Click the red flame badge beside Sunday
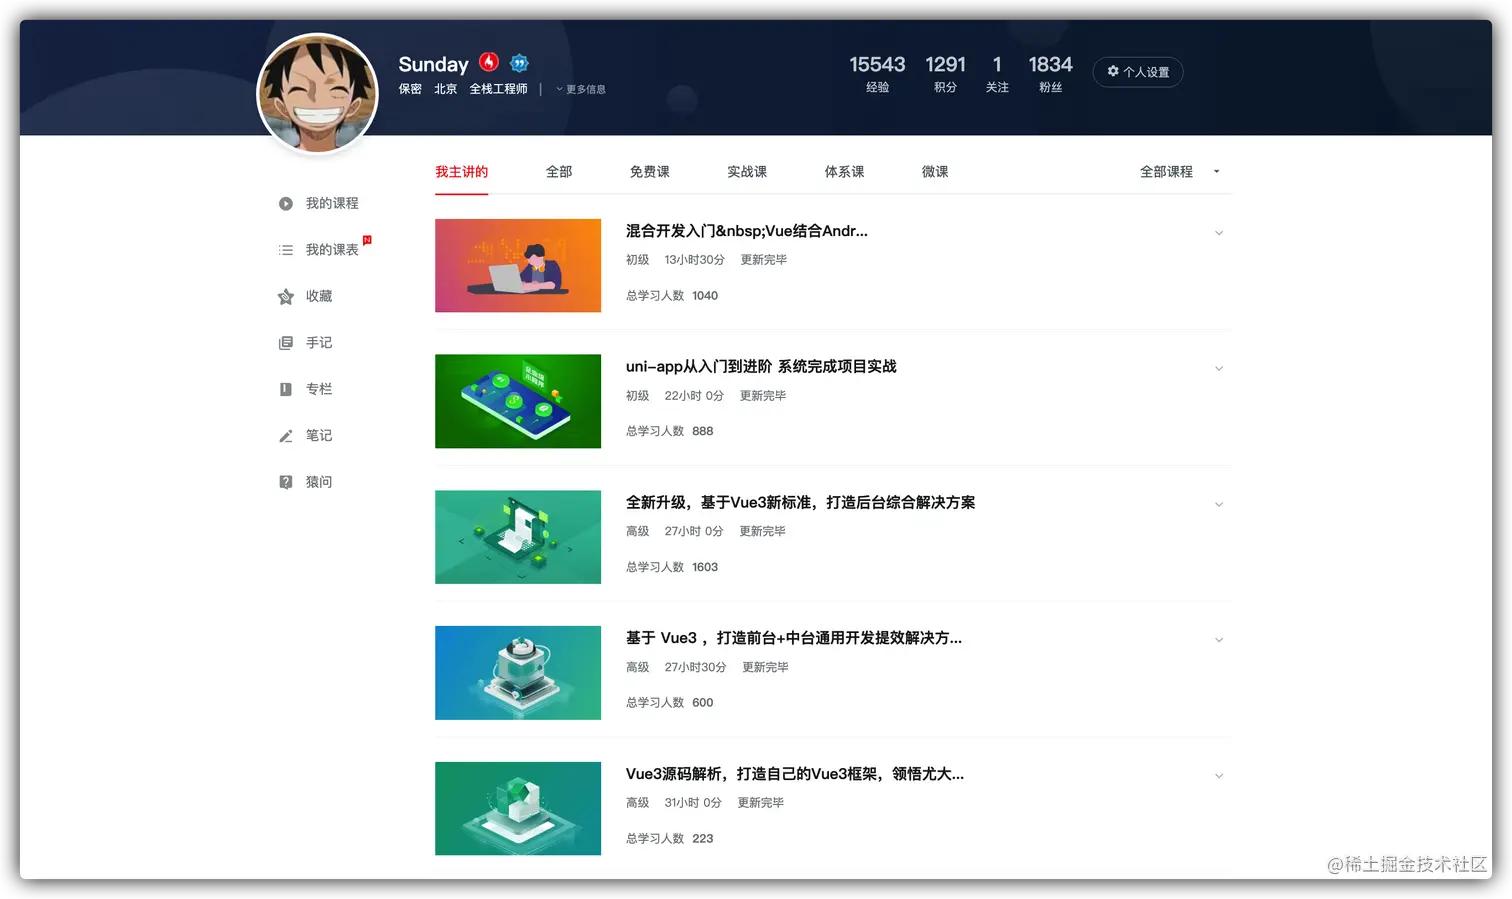The width and height of the screenshot is (1512, 899). click(489, 62)
